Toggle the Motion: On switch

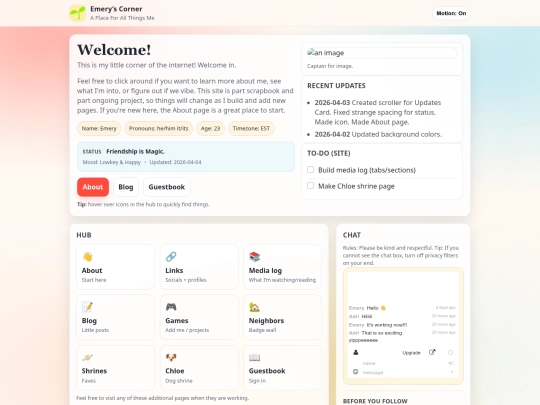point(451,13)
